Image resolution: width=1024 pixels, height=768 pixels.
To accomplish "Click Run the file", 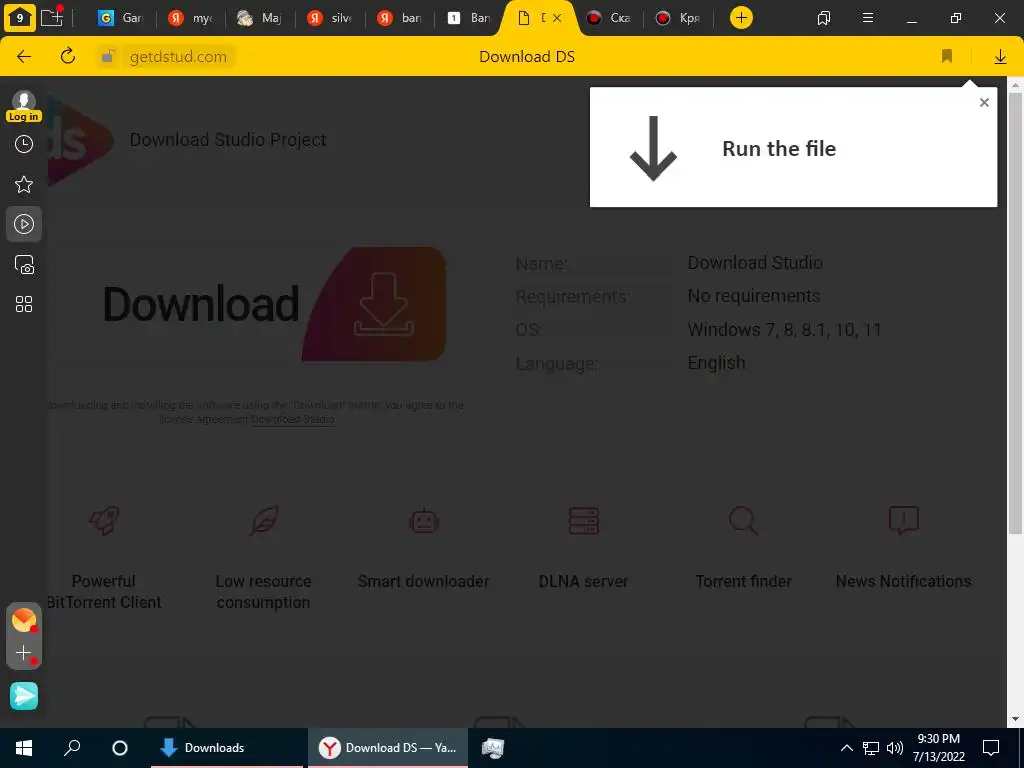I will (778, 148).
